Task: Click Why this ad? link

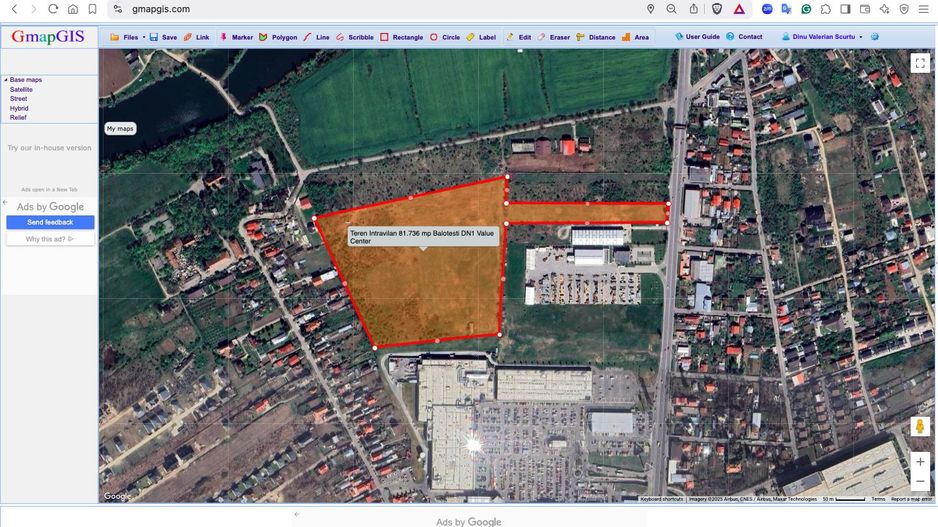Action: [x=50, y=239]
